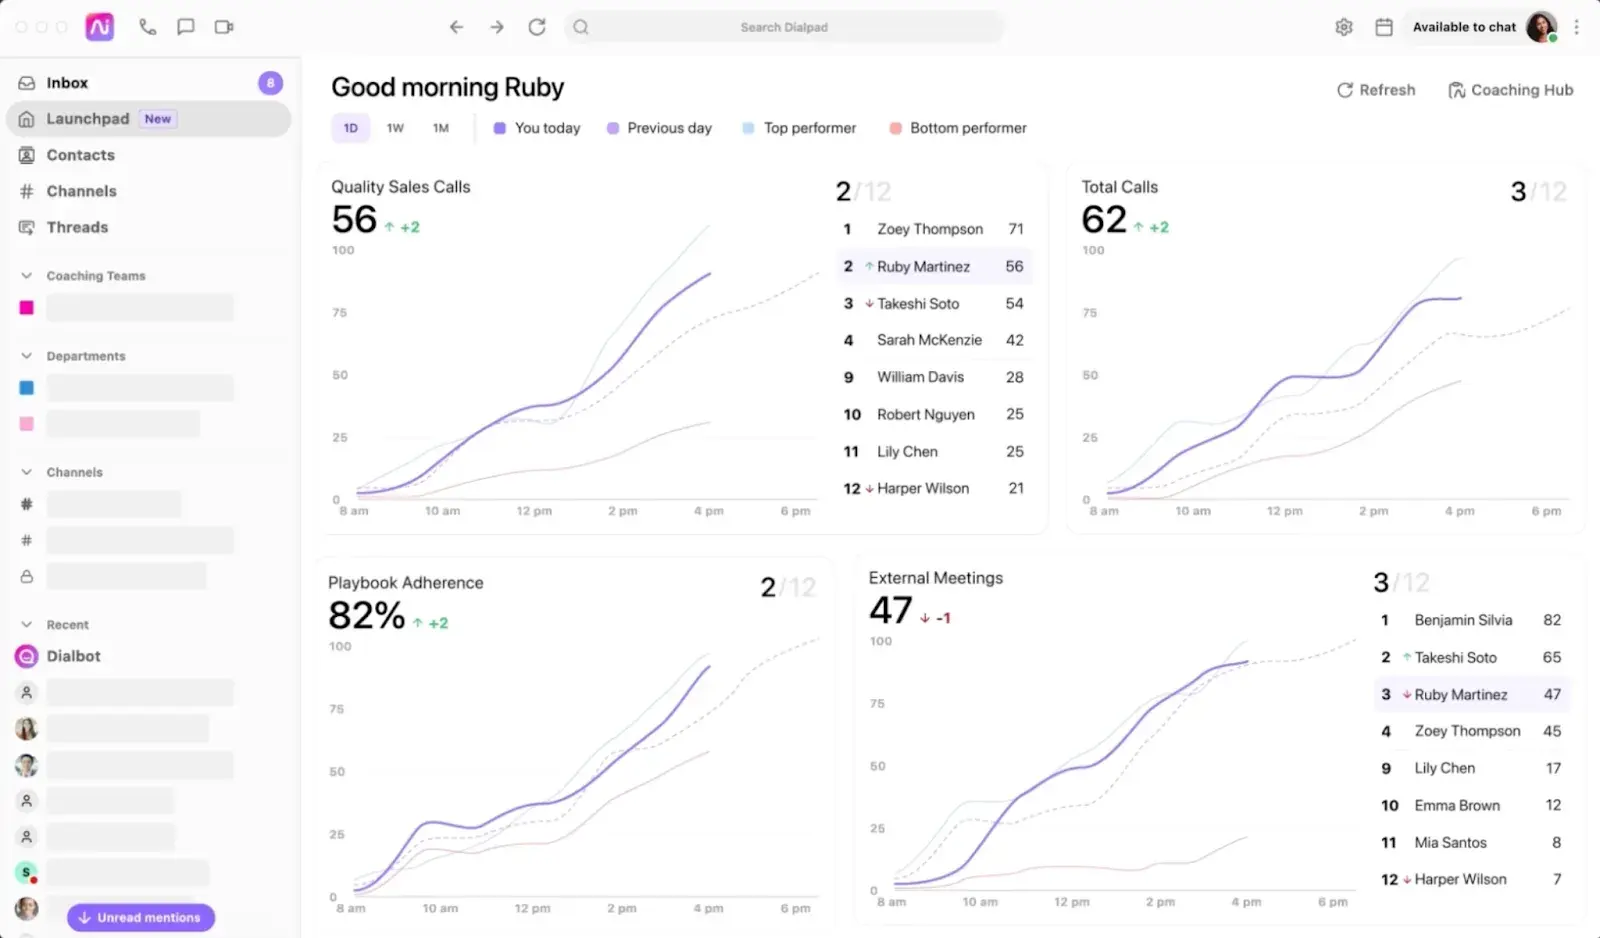Start a video meeting via camera icon
This screenshot has height=938, width=1600.
click(x=224, y=27)
